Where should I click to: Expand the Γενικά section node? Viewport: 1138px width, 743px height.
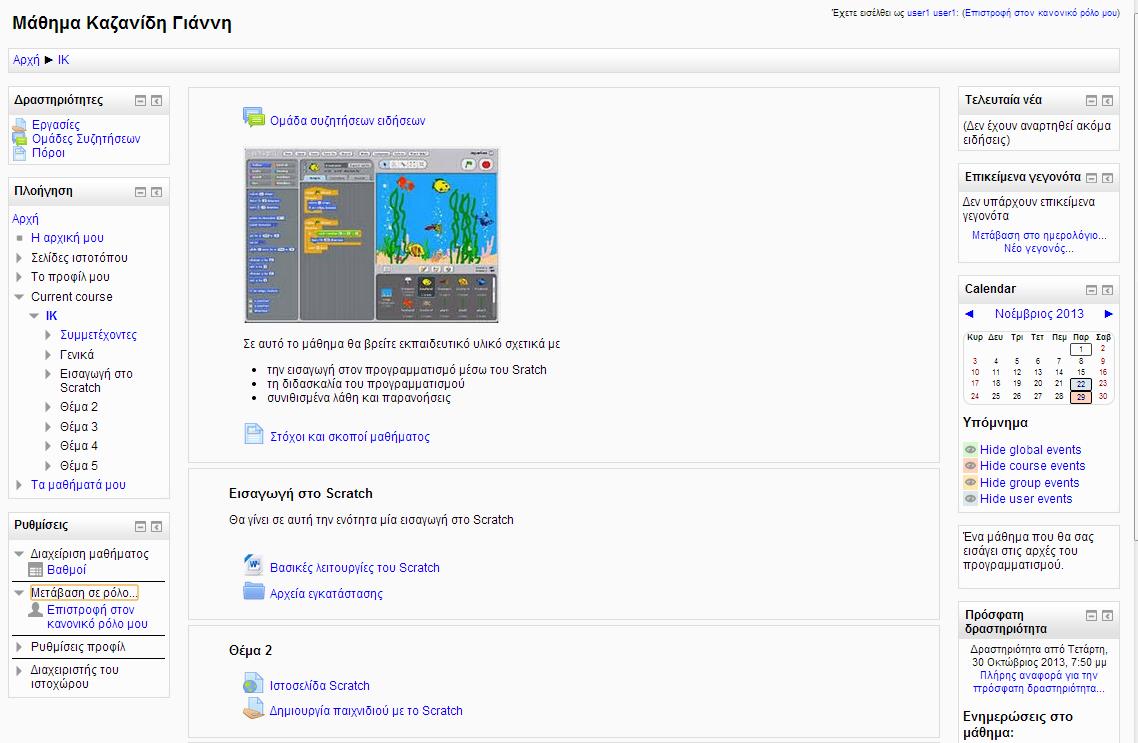click(x=49, y=354)
